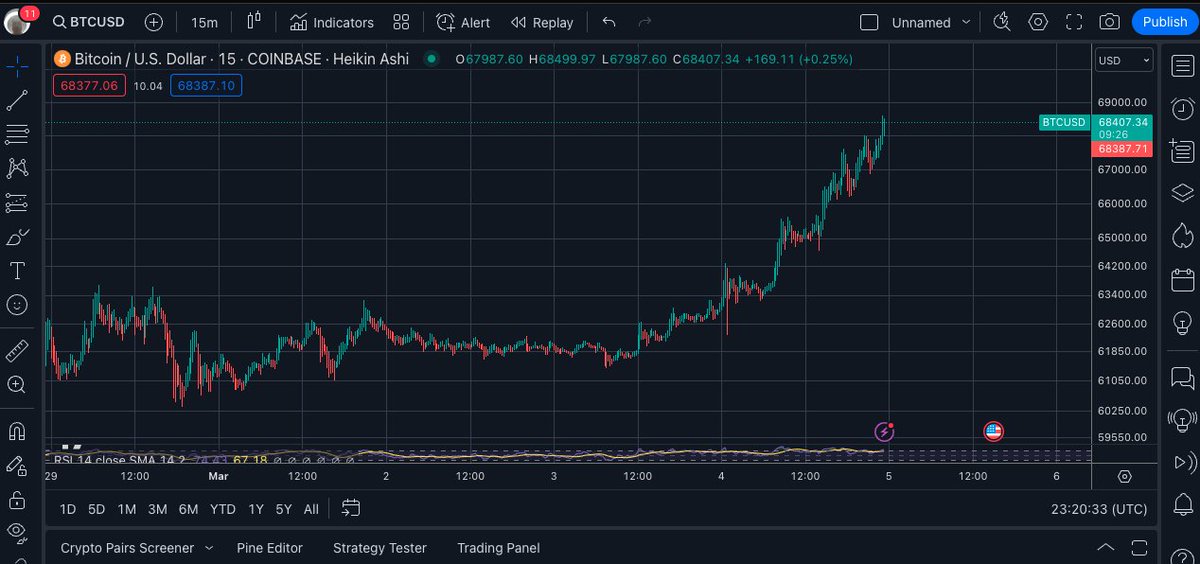This screenshot has width=1200, height=564.
Task: Open timezone menu at 23:20:33 (UTC)
Action: (1099, 509)
